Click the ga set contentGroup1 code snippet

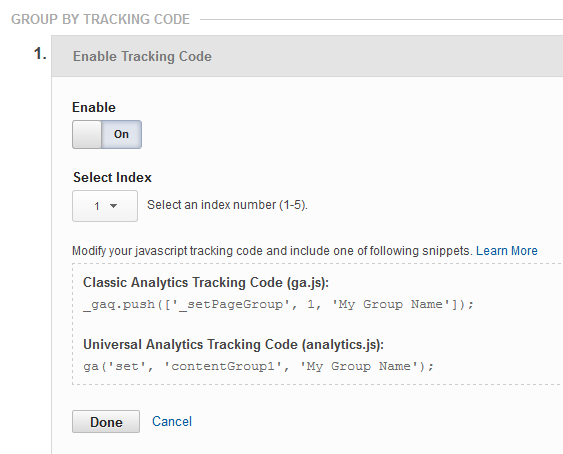click(259, 366)
